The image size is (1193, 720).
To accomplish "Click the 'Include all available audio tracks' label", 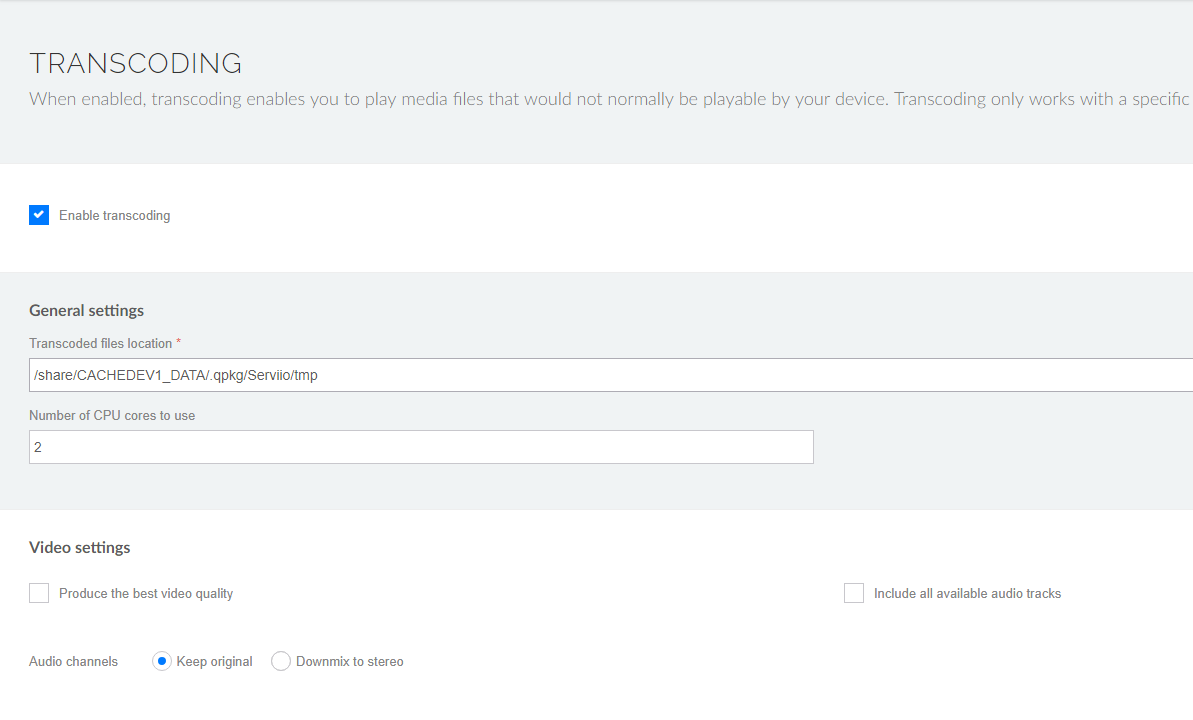I will click(967, 593).
